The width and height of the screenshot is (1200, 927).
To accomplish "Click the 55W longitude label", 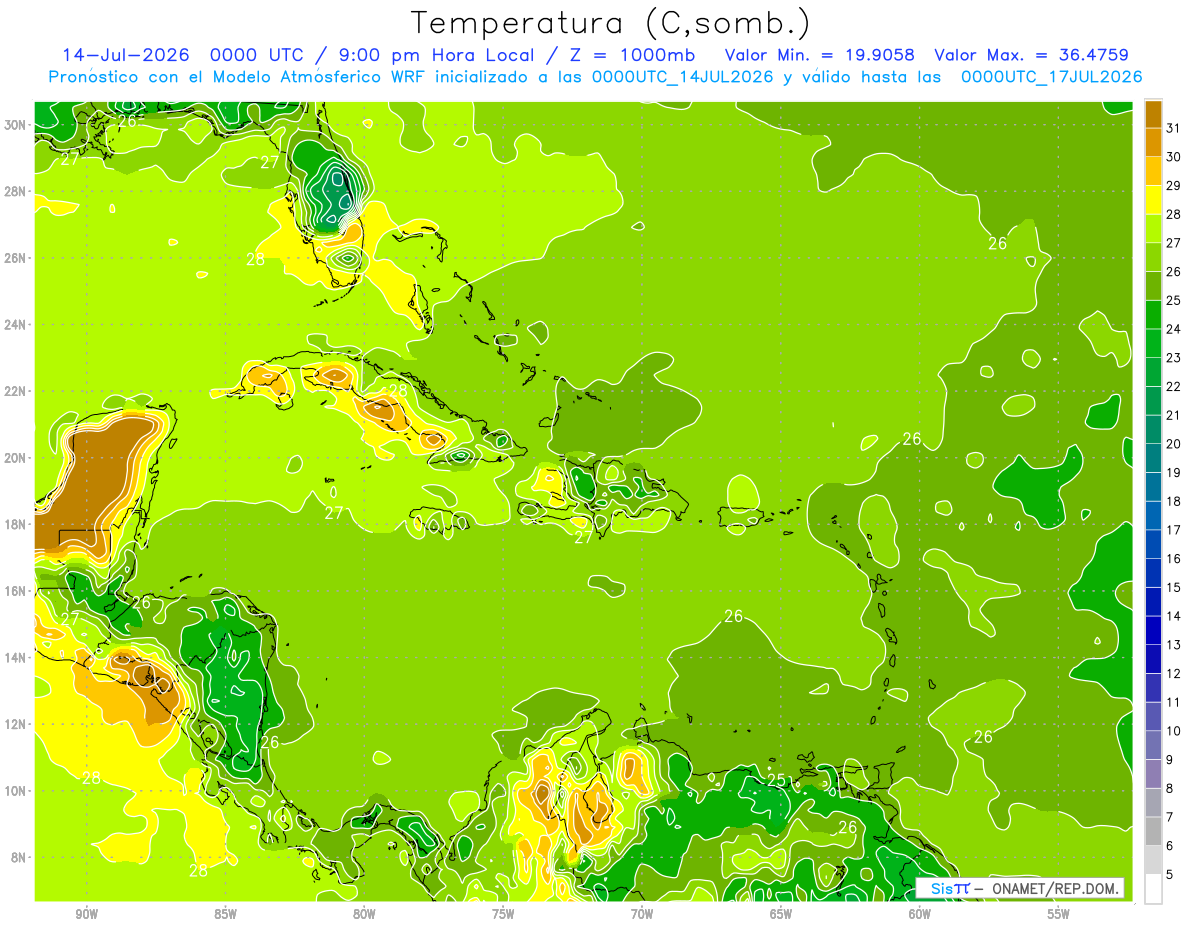I will pos(1059,914).
